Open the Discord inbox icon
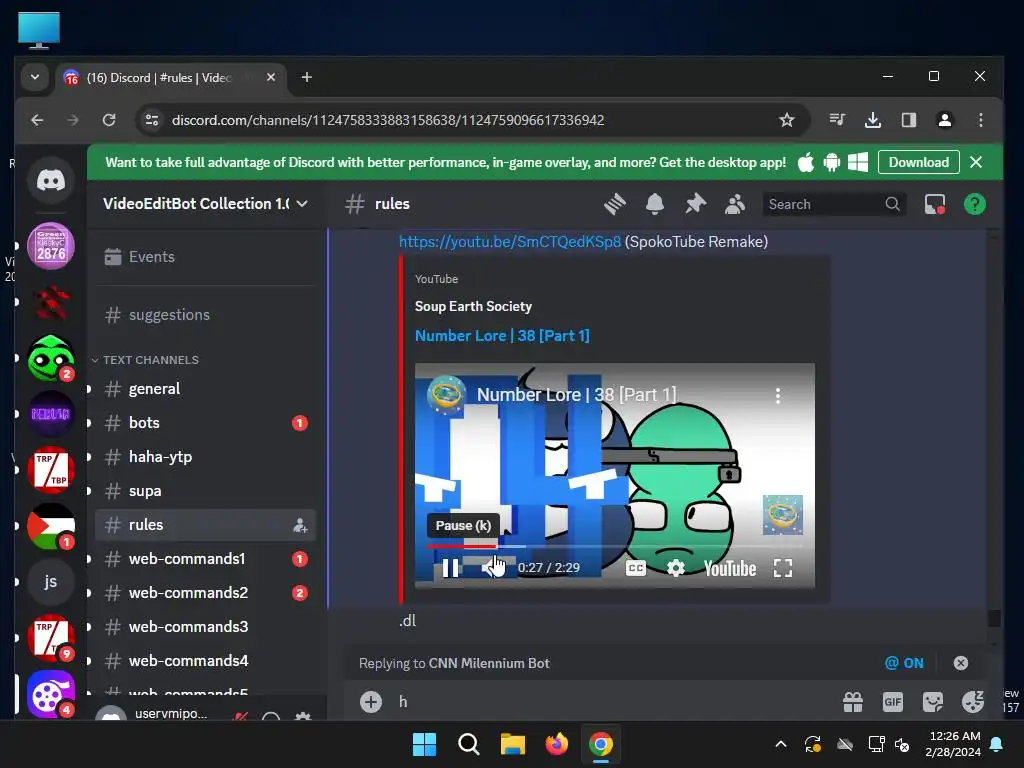This screenshot has width=1024, height=768. click(x=935, y=204)
